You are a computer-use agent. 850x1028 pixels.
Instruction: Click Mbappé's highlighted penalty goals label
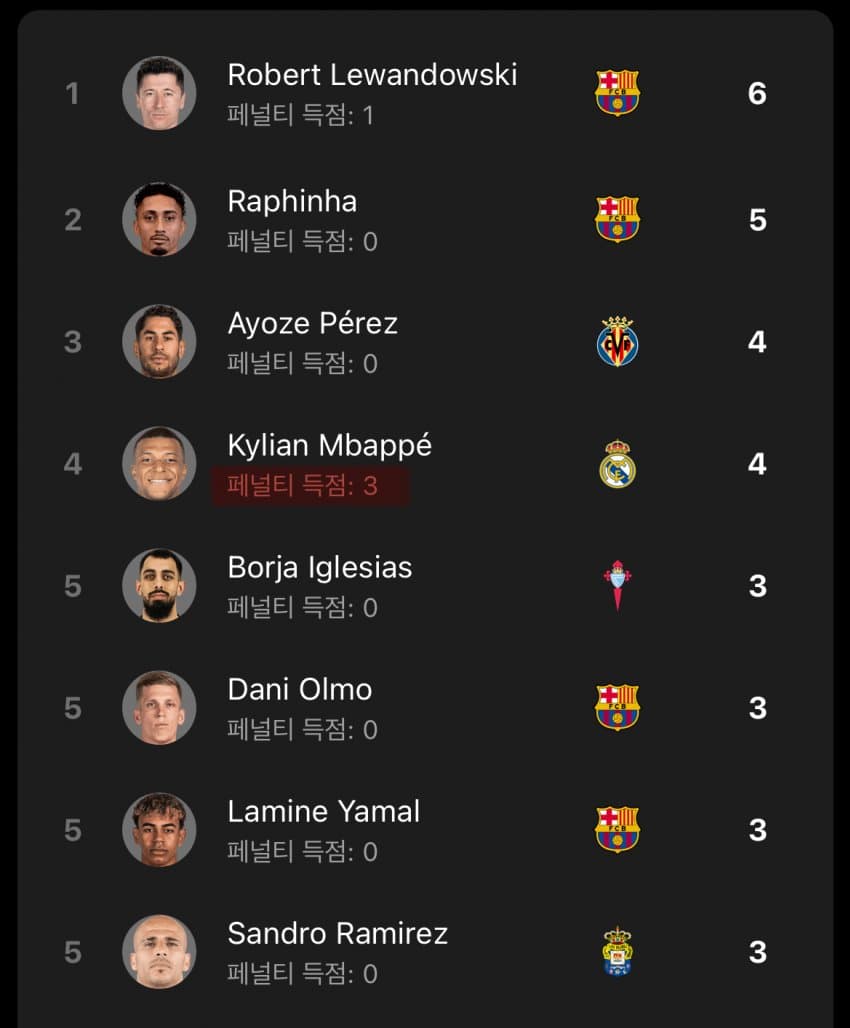[x=303, y=487]
